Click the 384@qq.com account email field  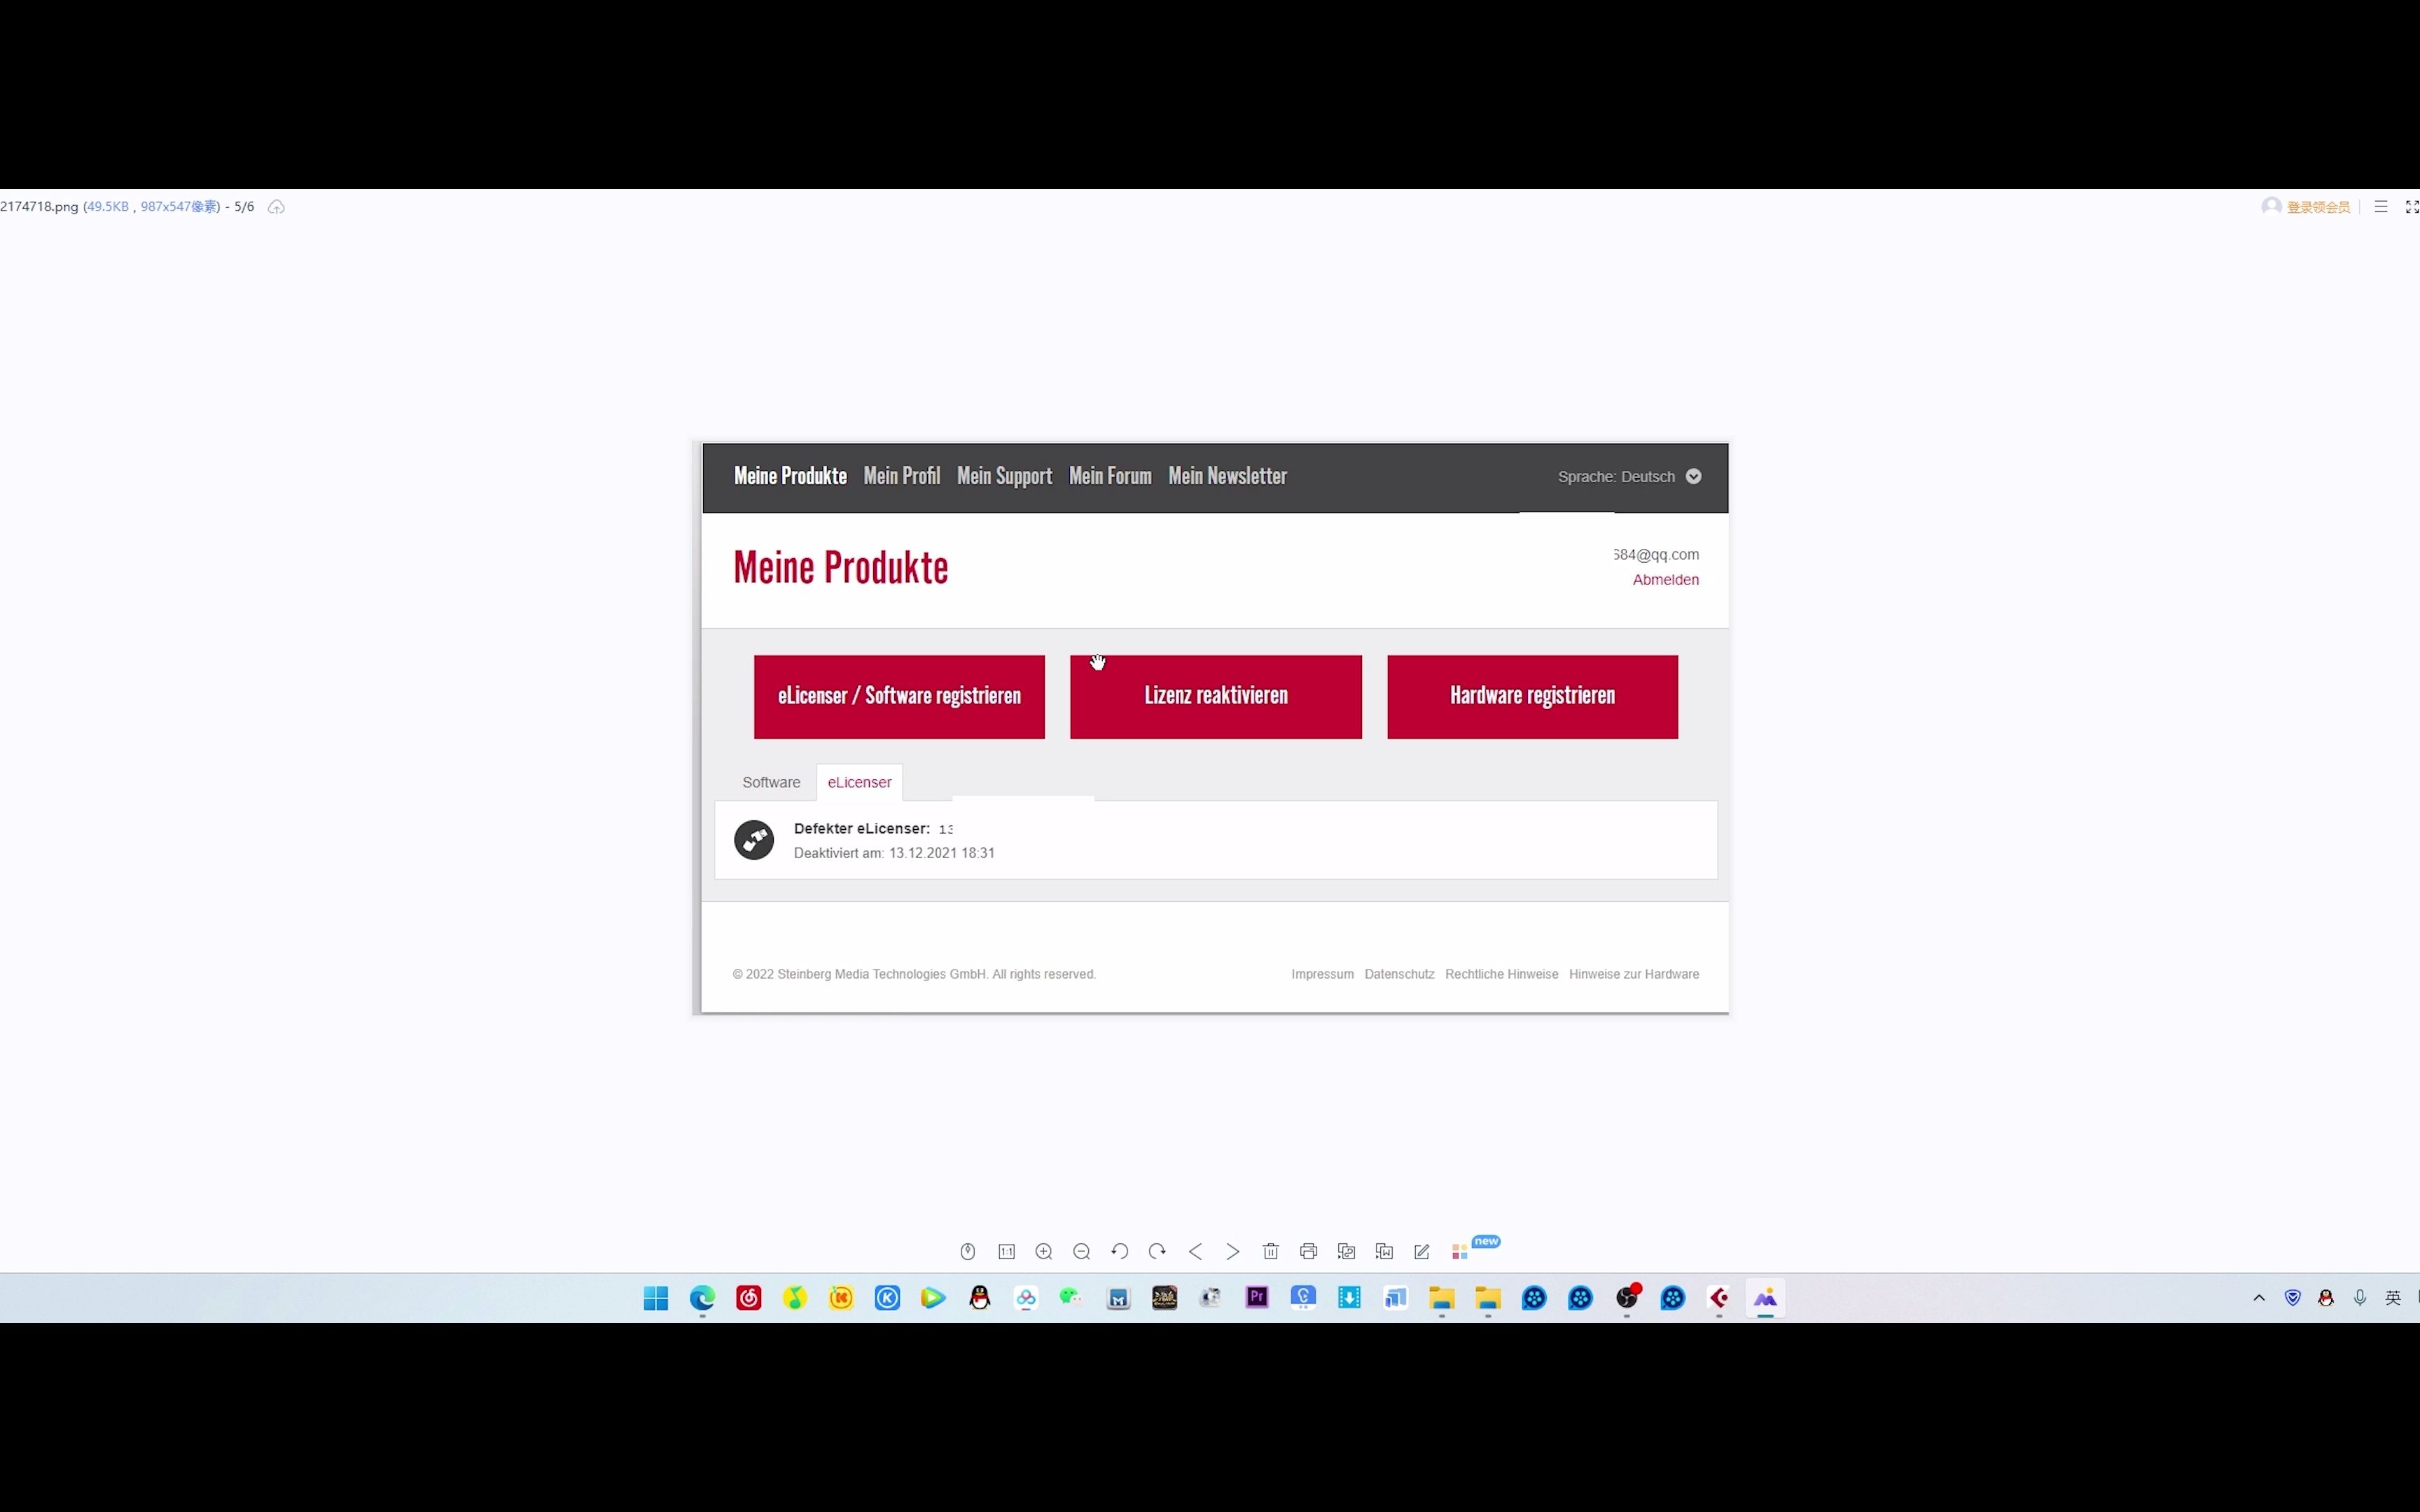click(1655, 554)
